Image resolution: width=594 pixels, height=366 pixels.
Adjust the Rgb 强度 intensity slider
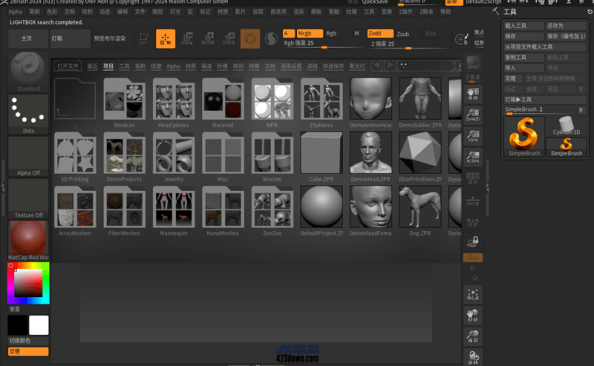click(323, 44)
